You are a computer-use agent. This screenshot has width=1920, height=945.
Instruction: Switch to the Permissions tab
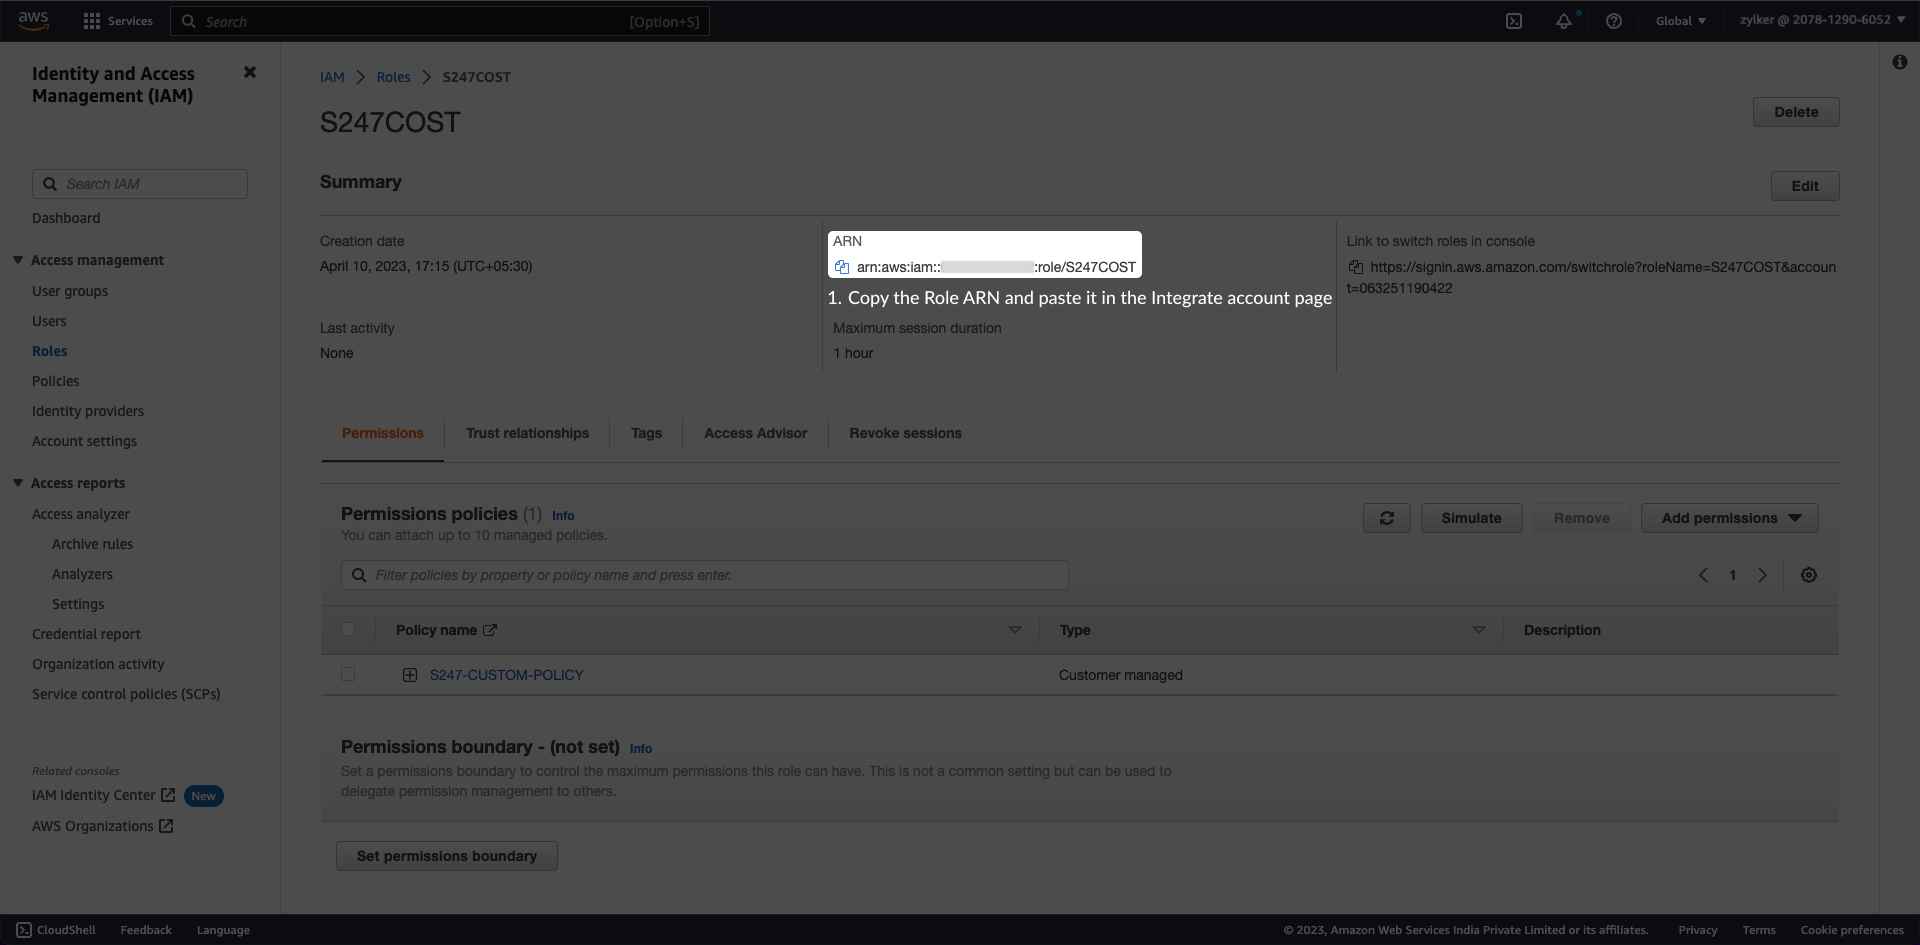coord(383,433)
